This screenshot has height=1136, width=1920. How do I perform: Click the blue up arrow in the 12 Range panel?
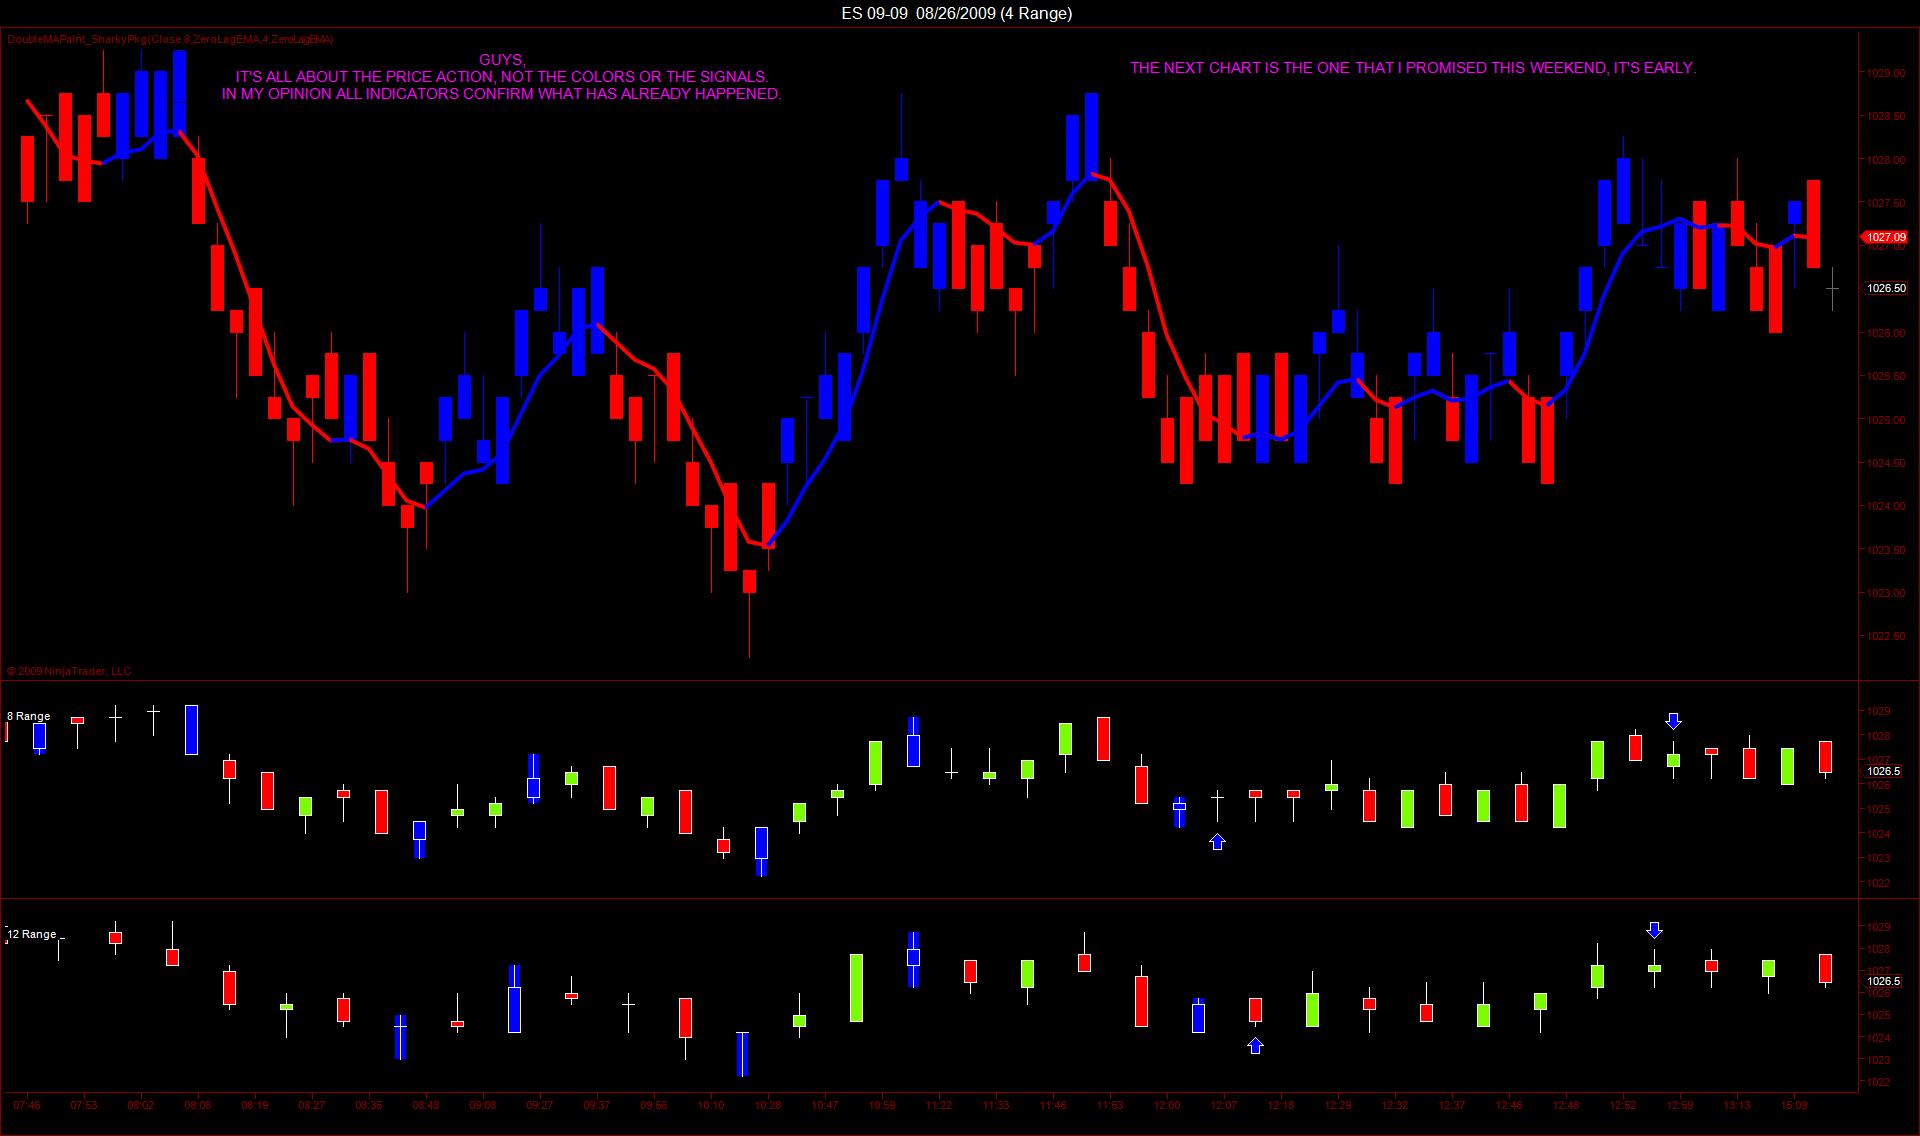(1256, 1046)
